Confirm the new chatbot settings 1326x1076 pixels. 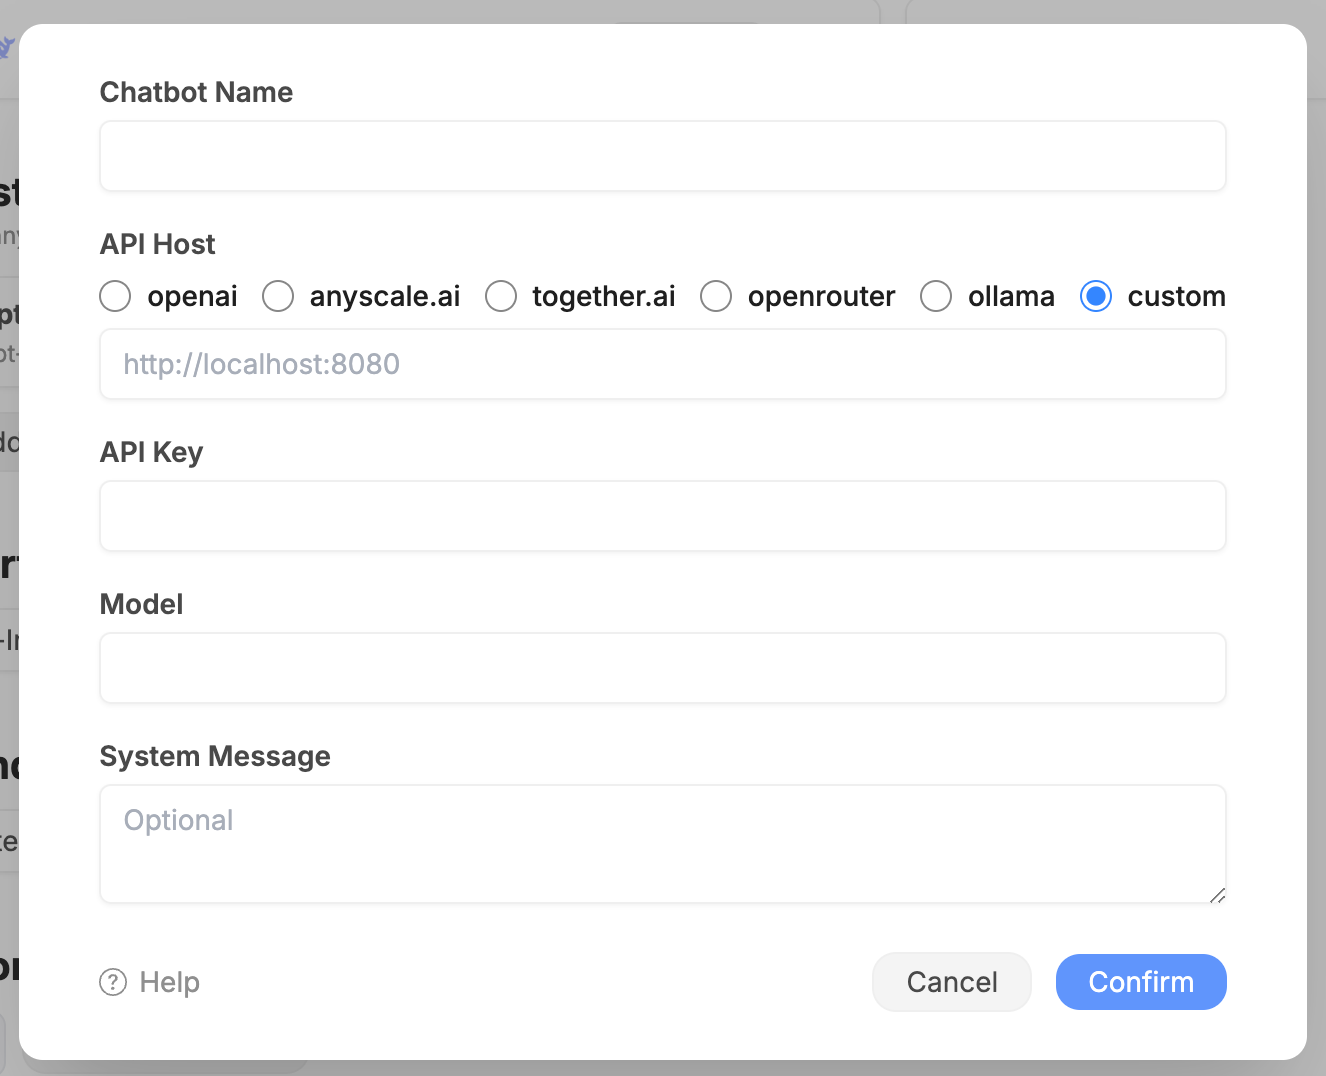pos(1141,982)
